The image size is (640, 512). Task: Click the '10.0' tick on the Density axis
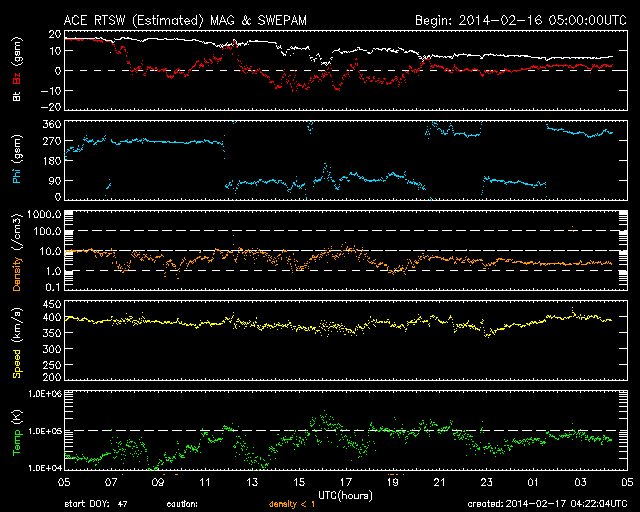[x=50, y=251]
